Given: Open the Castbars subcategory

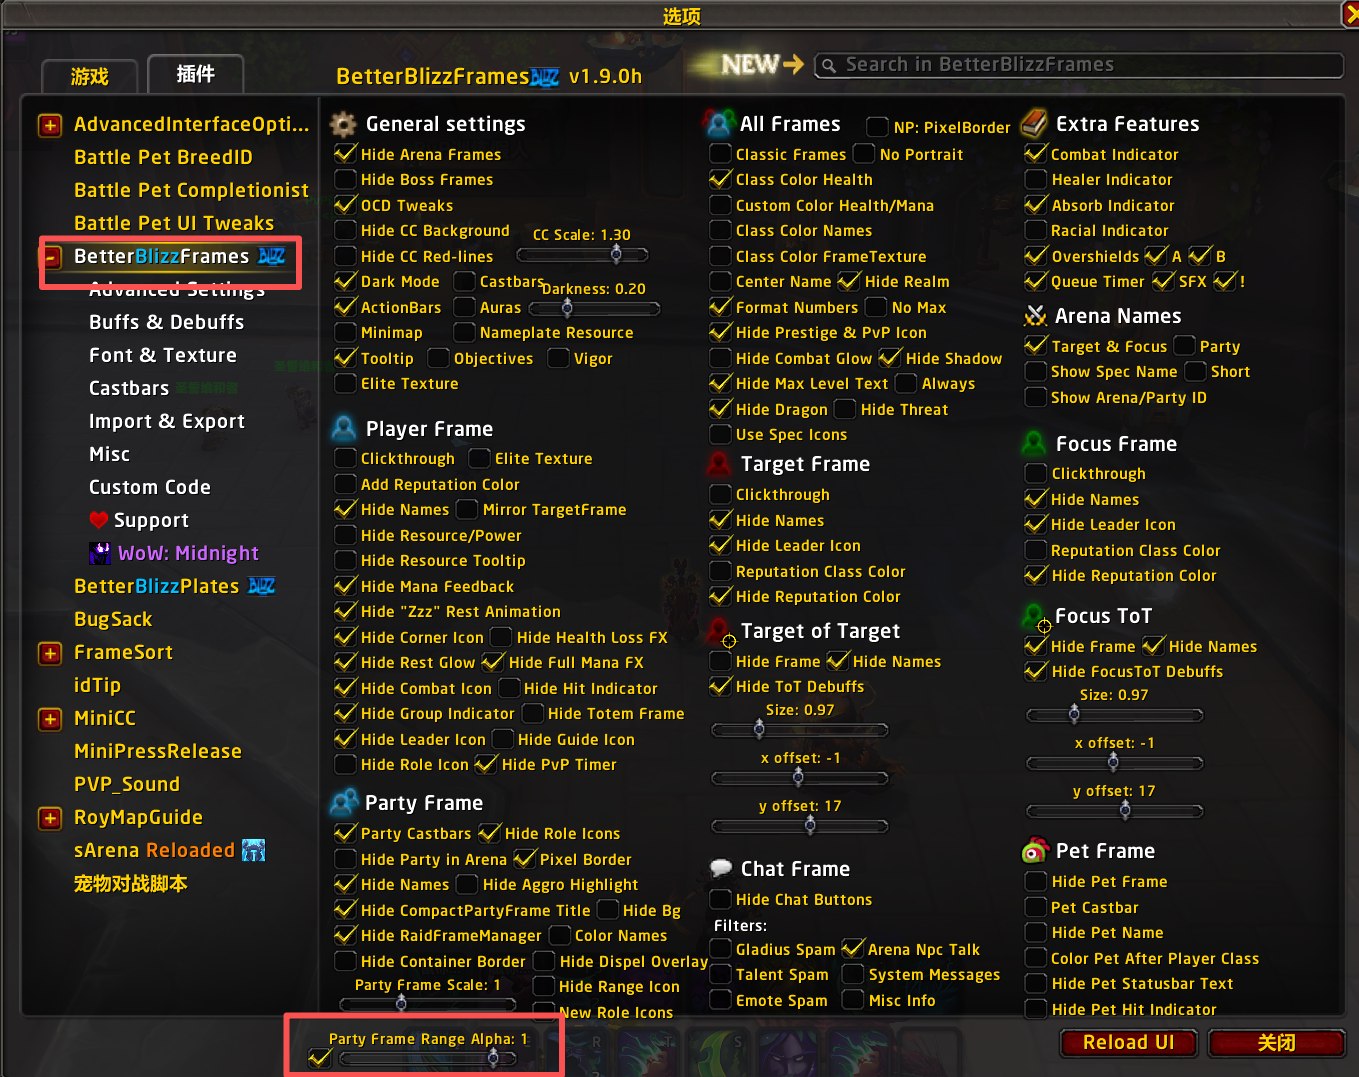Looking at the screenshot, I should tap(129, 388).
